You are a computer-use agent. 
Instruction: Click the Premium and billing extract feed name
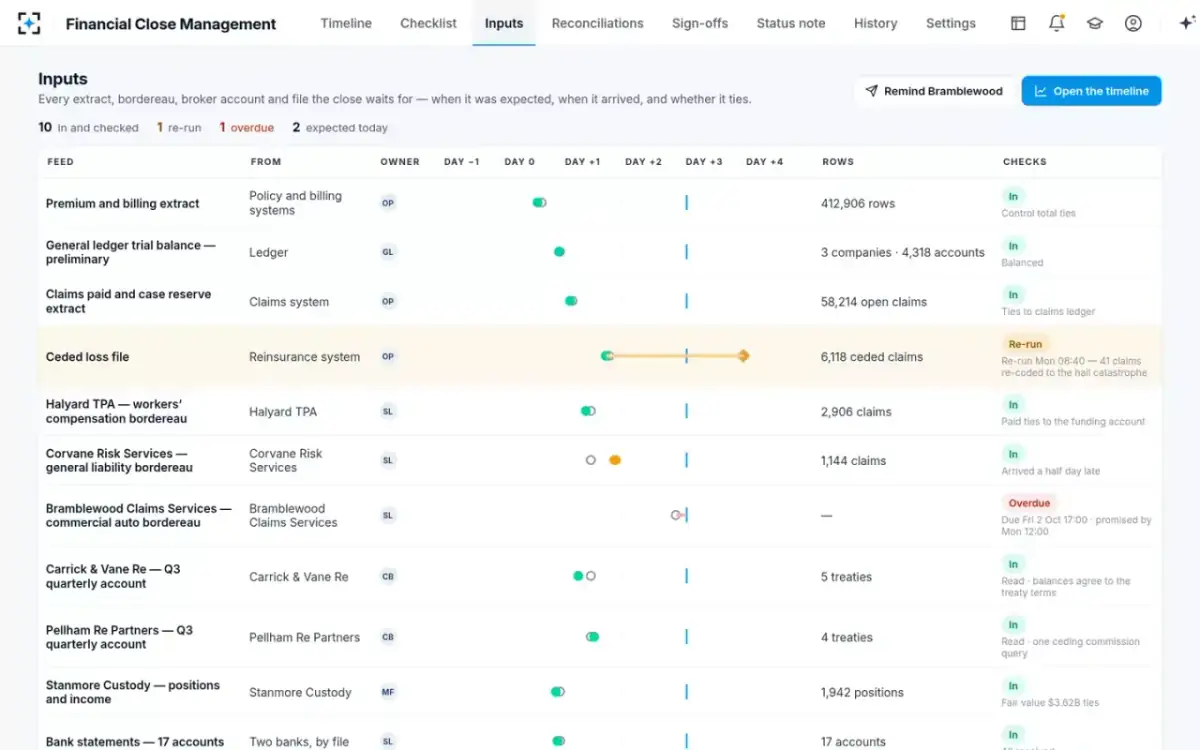coord(123,203)
